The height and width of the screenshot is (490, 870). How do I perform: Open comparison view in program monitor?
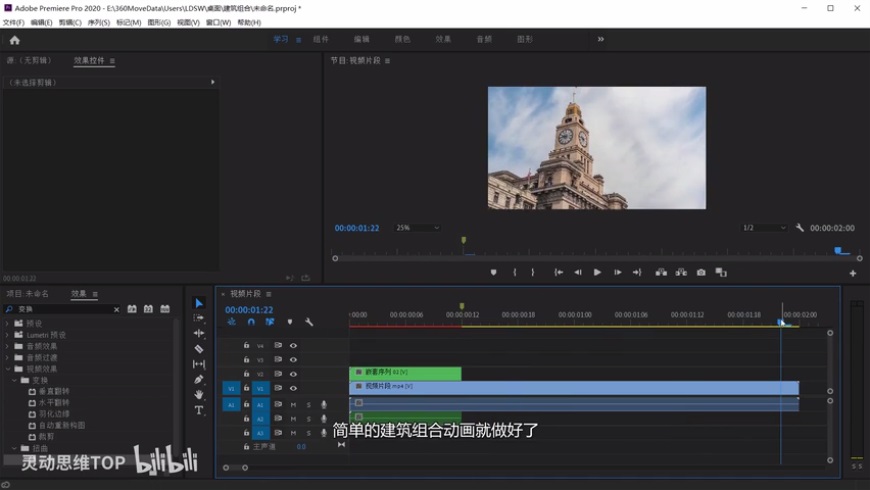coord(721,272)
